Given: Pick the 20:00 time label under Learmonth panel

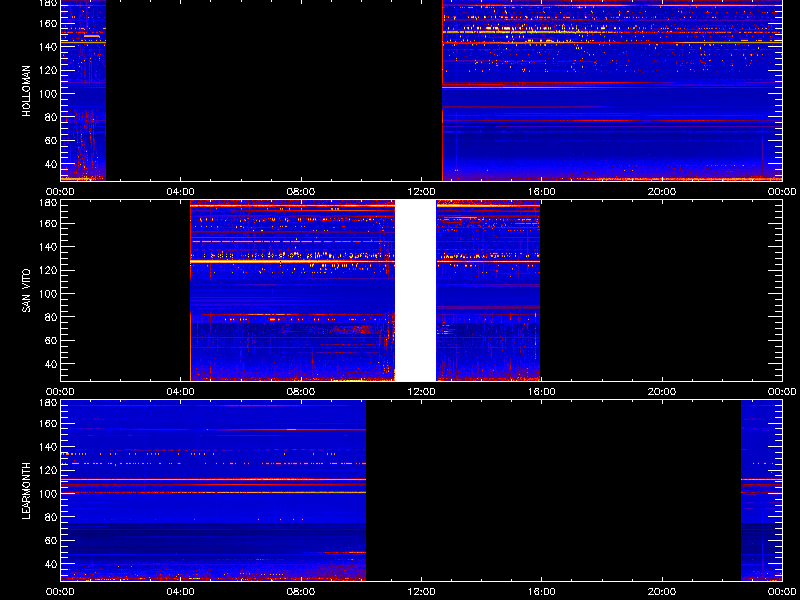Looking at the screenshot, I should click(x=662, y=592).
